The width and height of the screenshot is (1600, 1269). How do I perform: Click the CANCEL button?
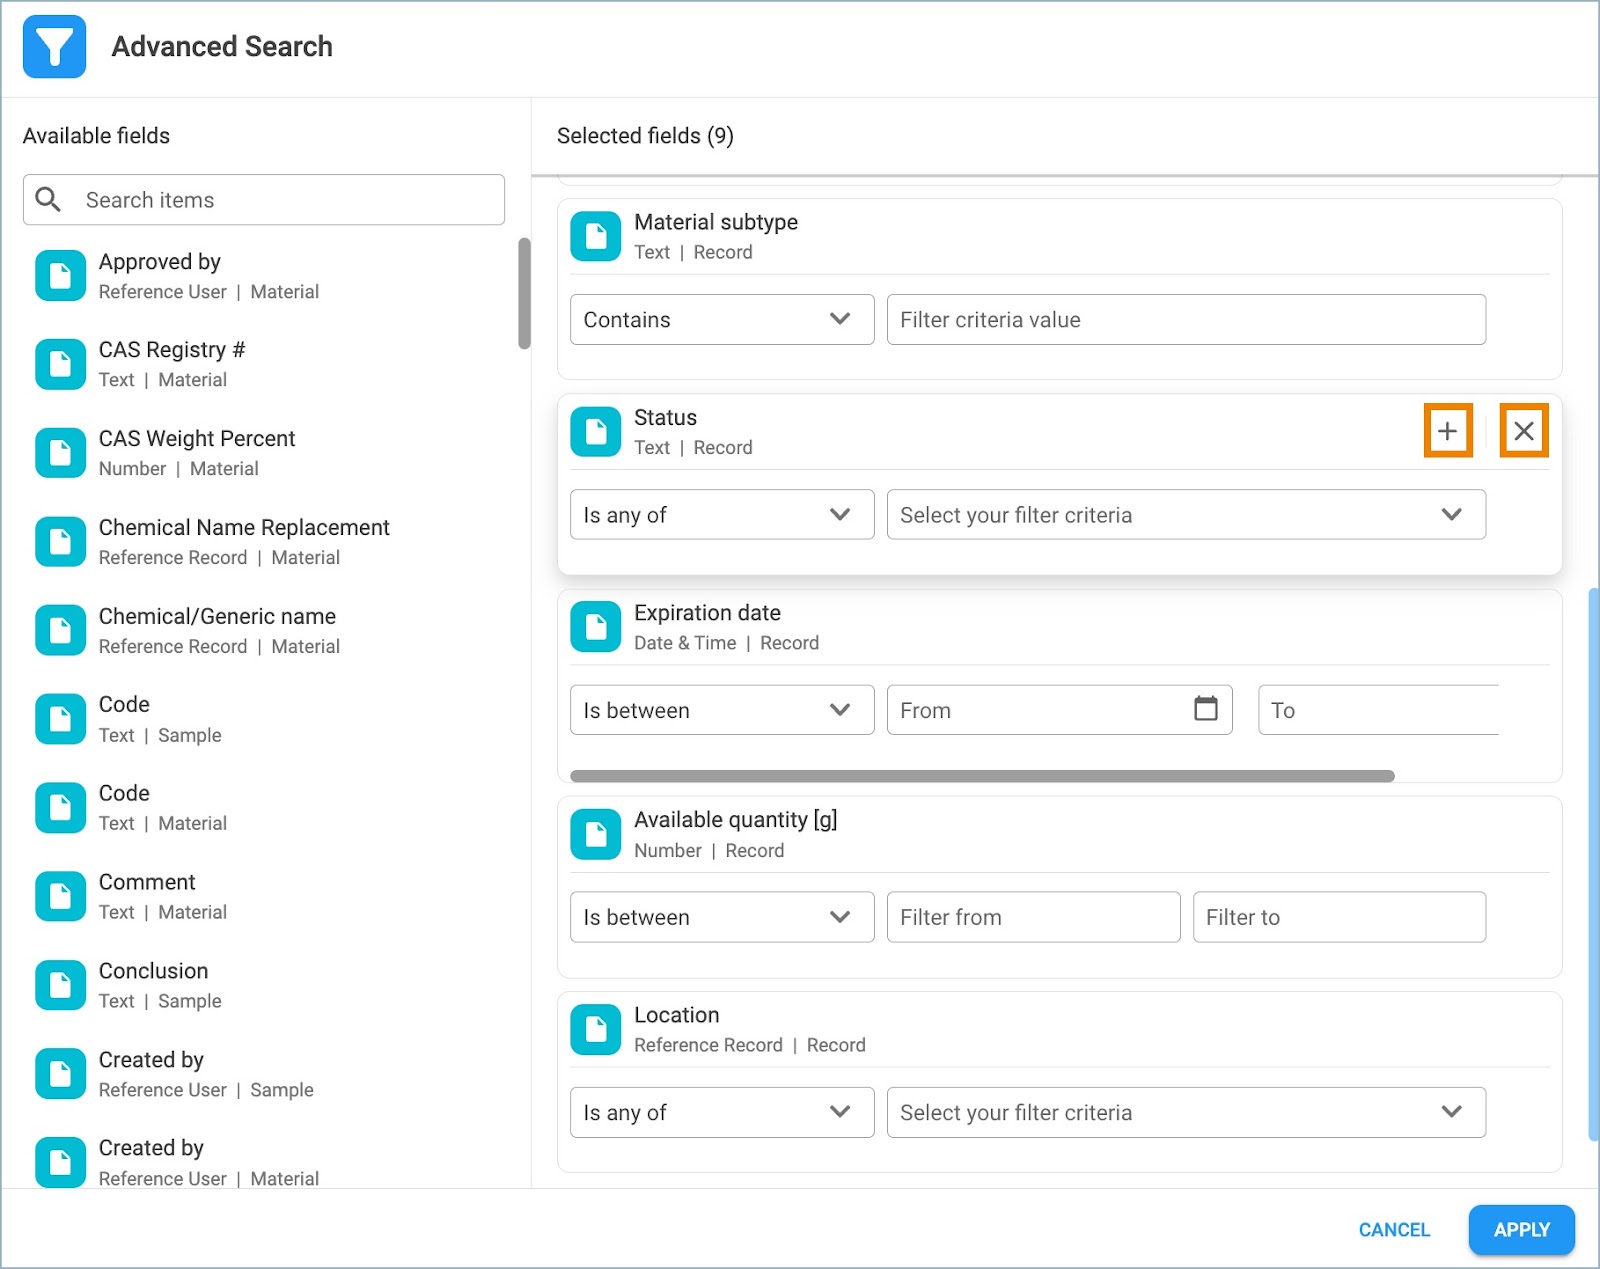point(1393,1229)
